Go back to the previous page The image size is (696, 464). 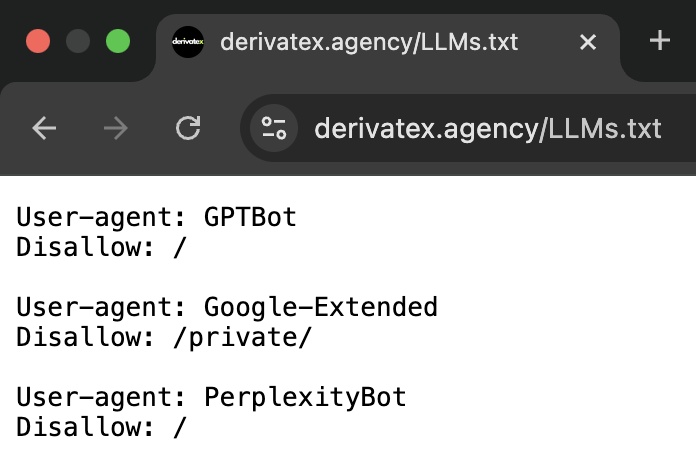[x=44, y=128]
